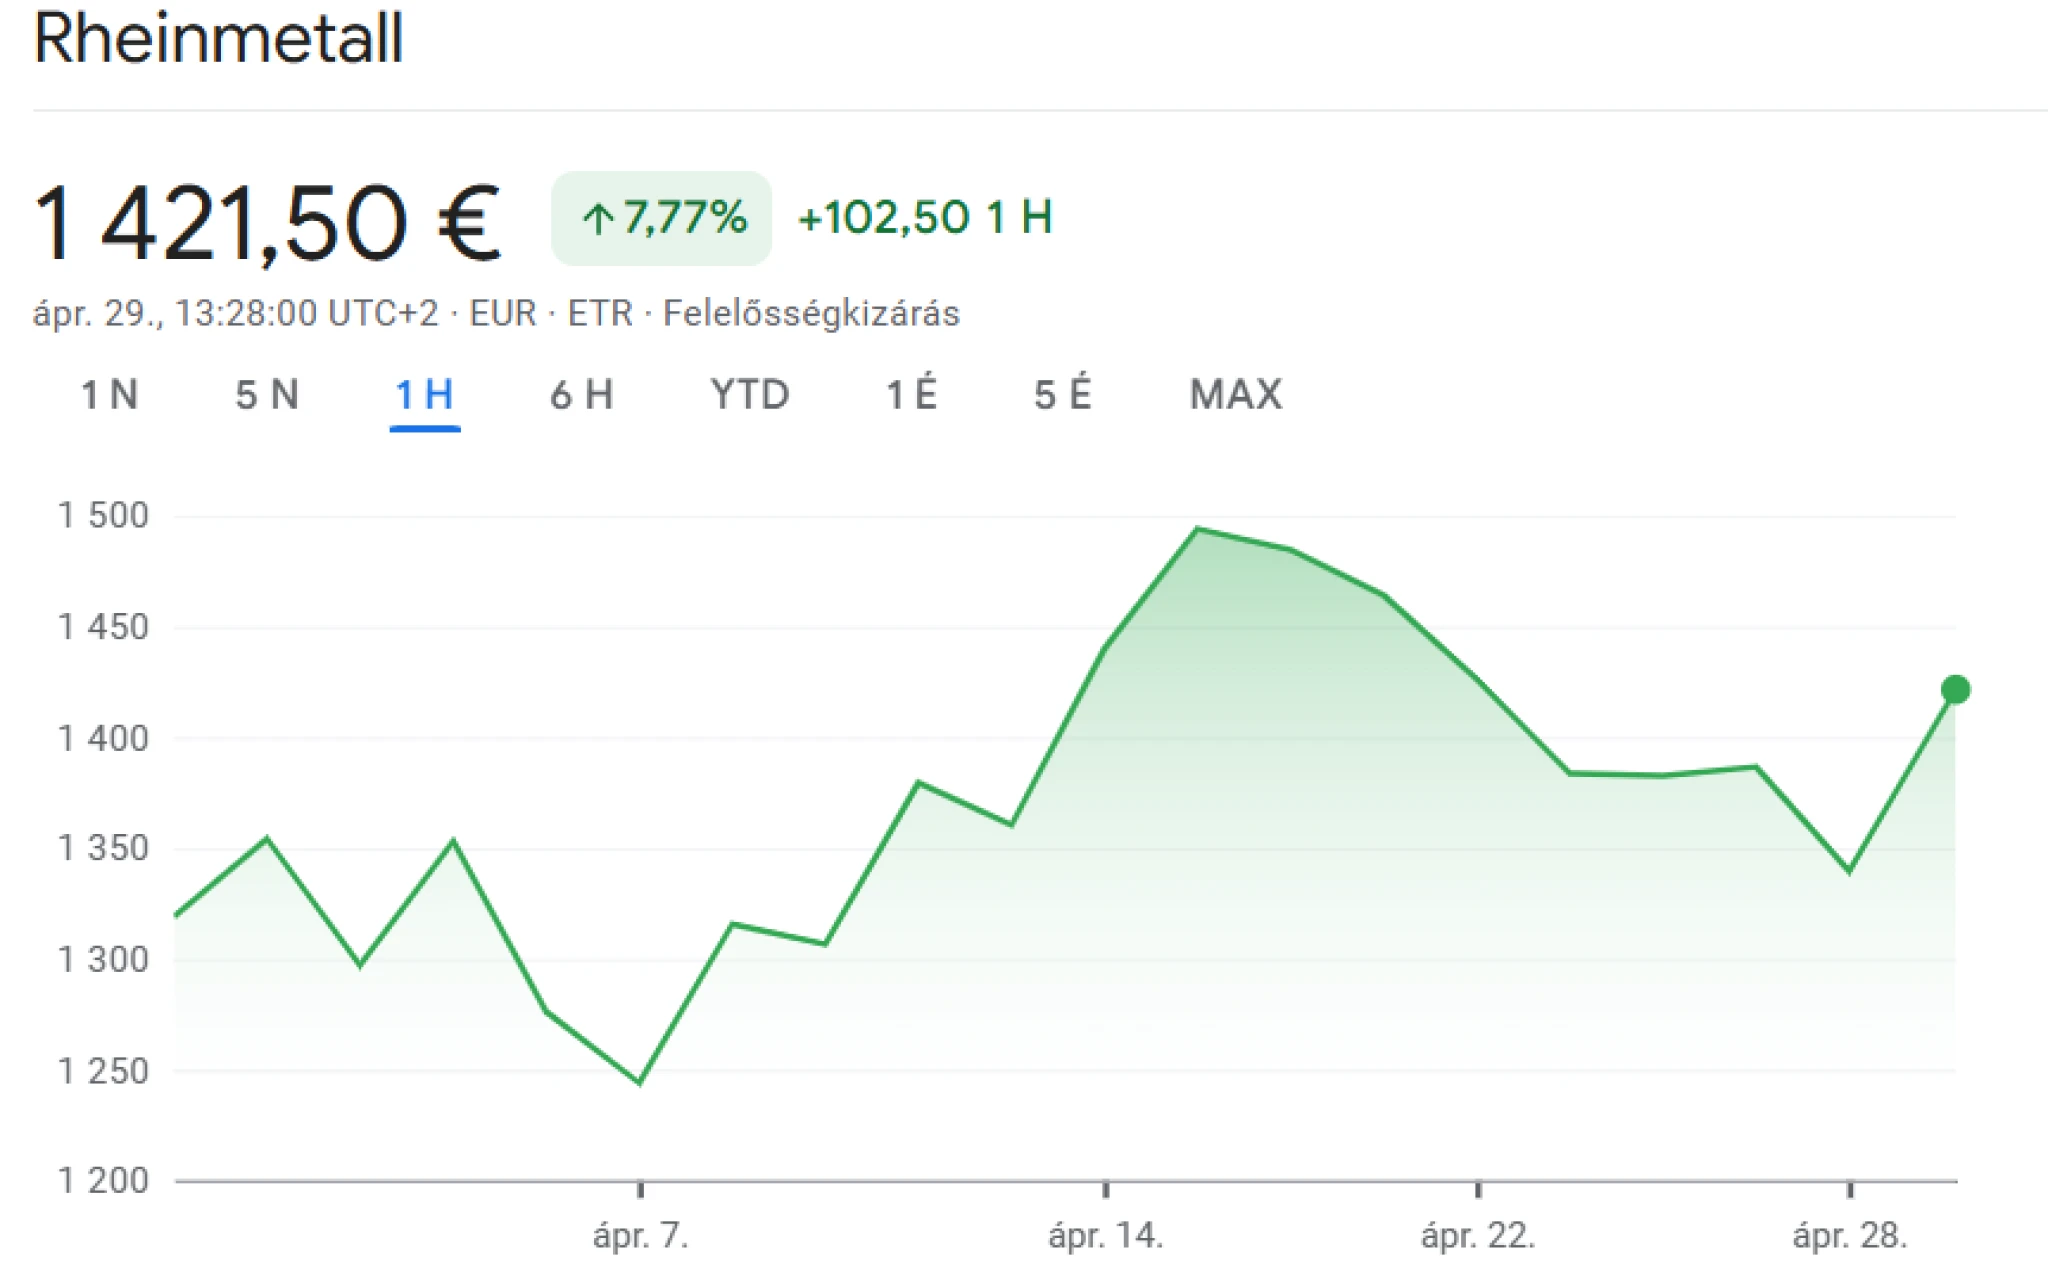Click the ápr. 7. axis tick label
The image size is (2048, 1276).
641,1236
